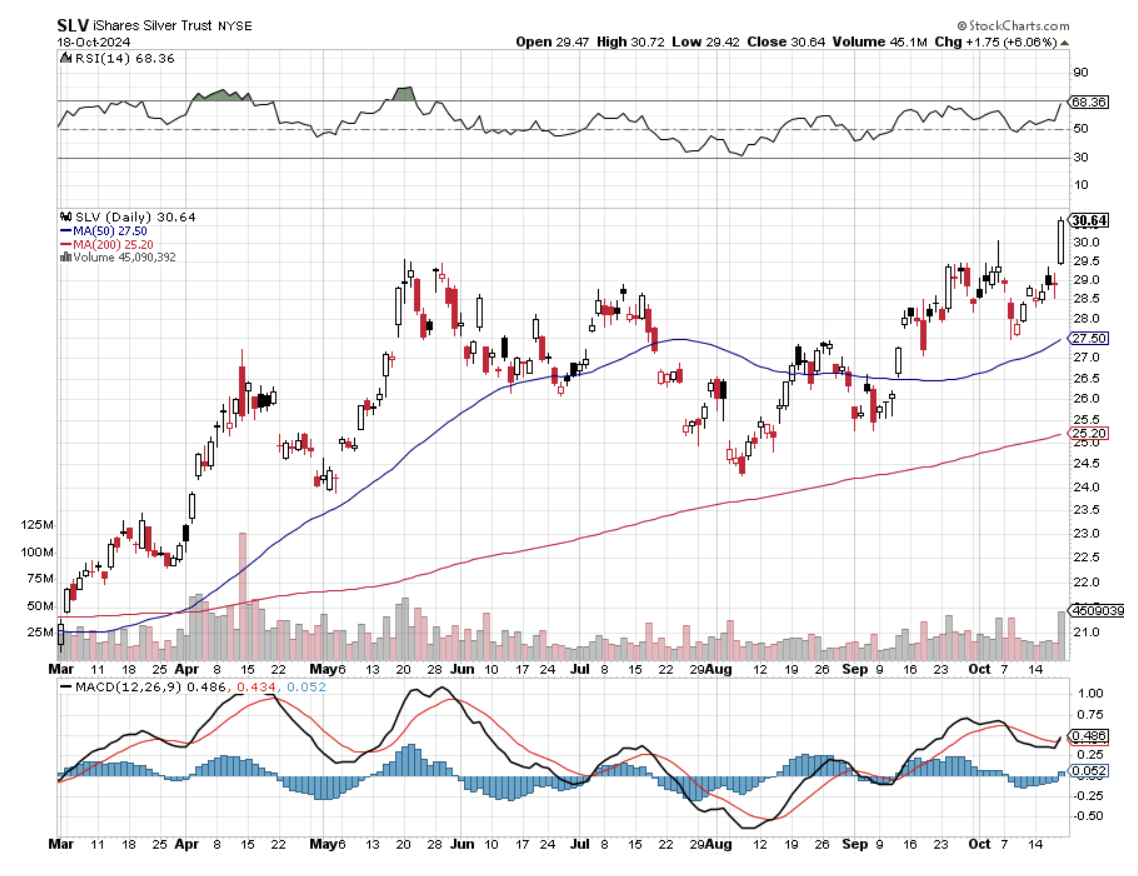Click the copyright symbol beside StockCharts.com
The height and width of the screenshot is (876, 1138).
pos(961,25)
